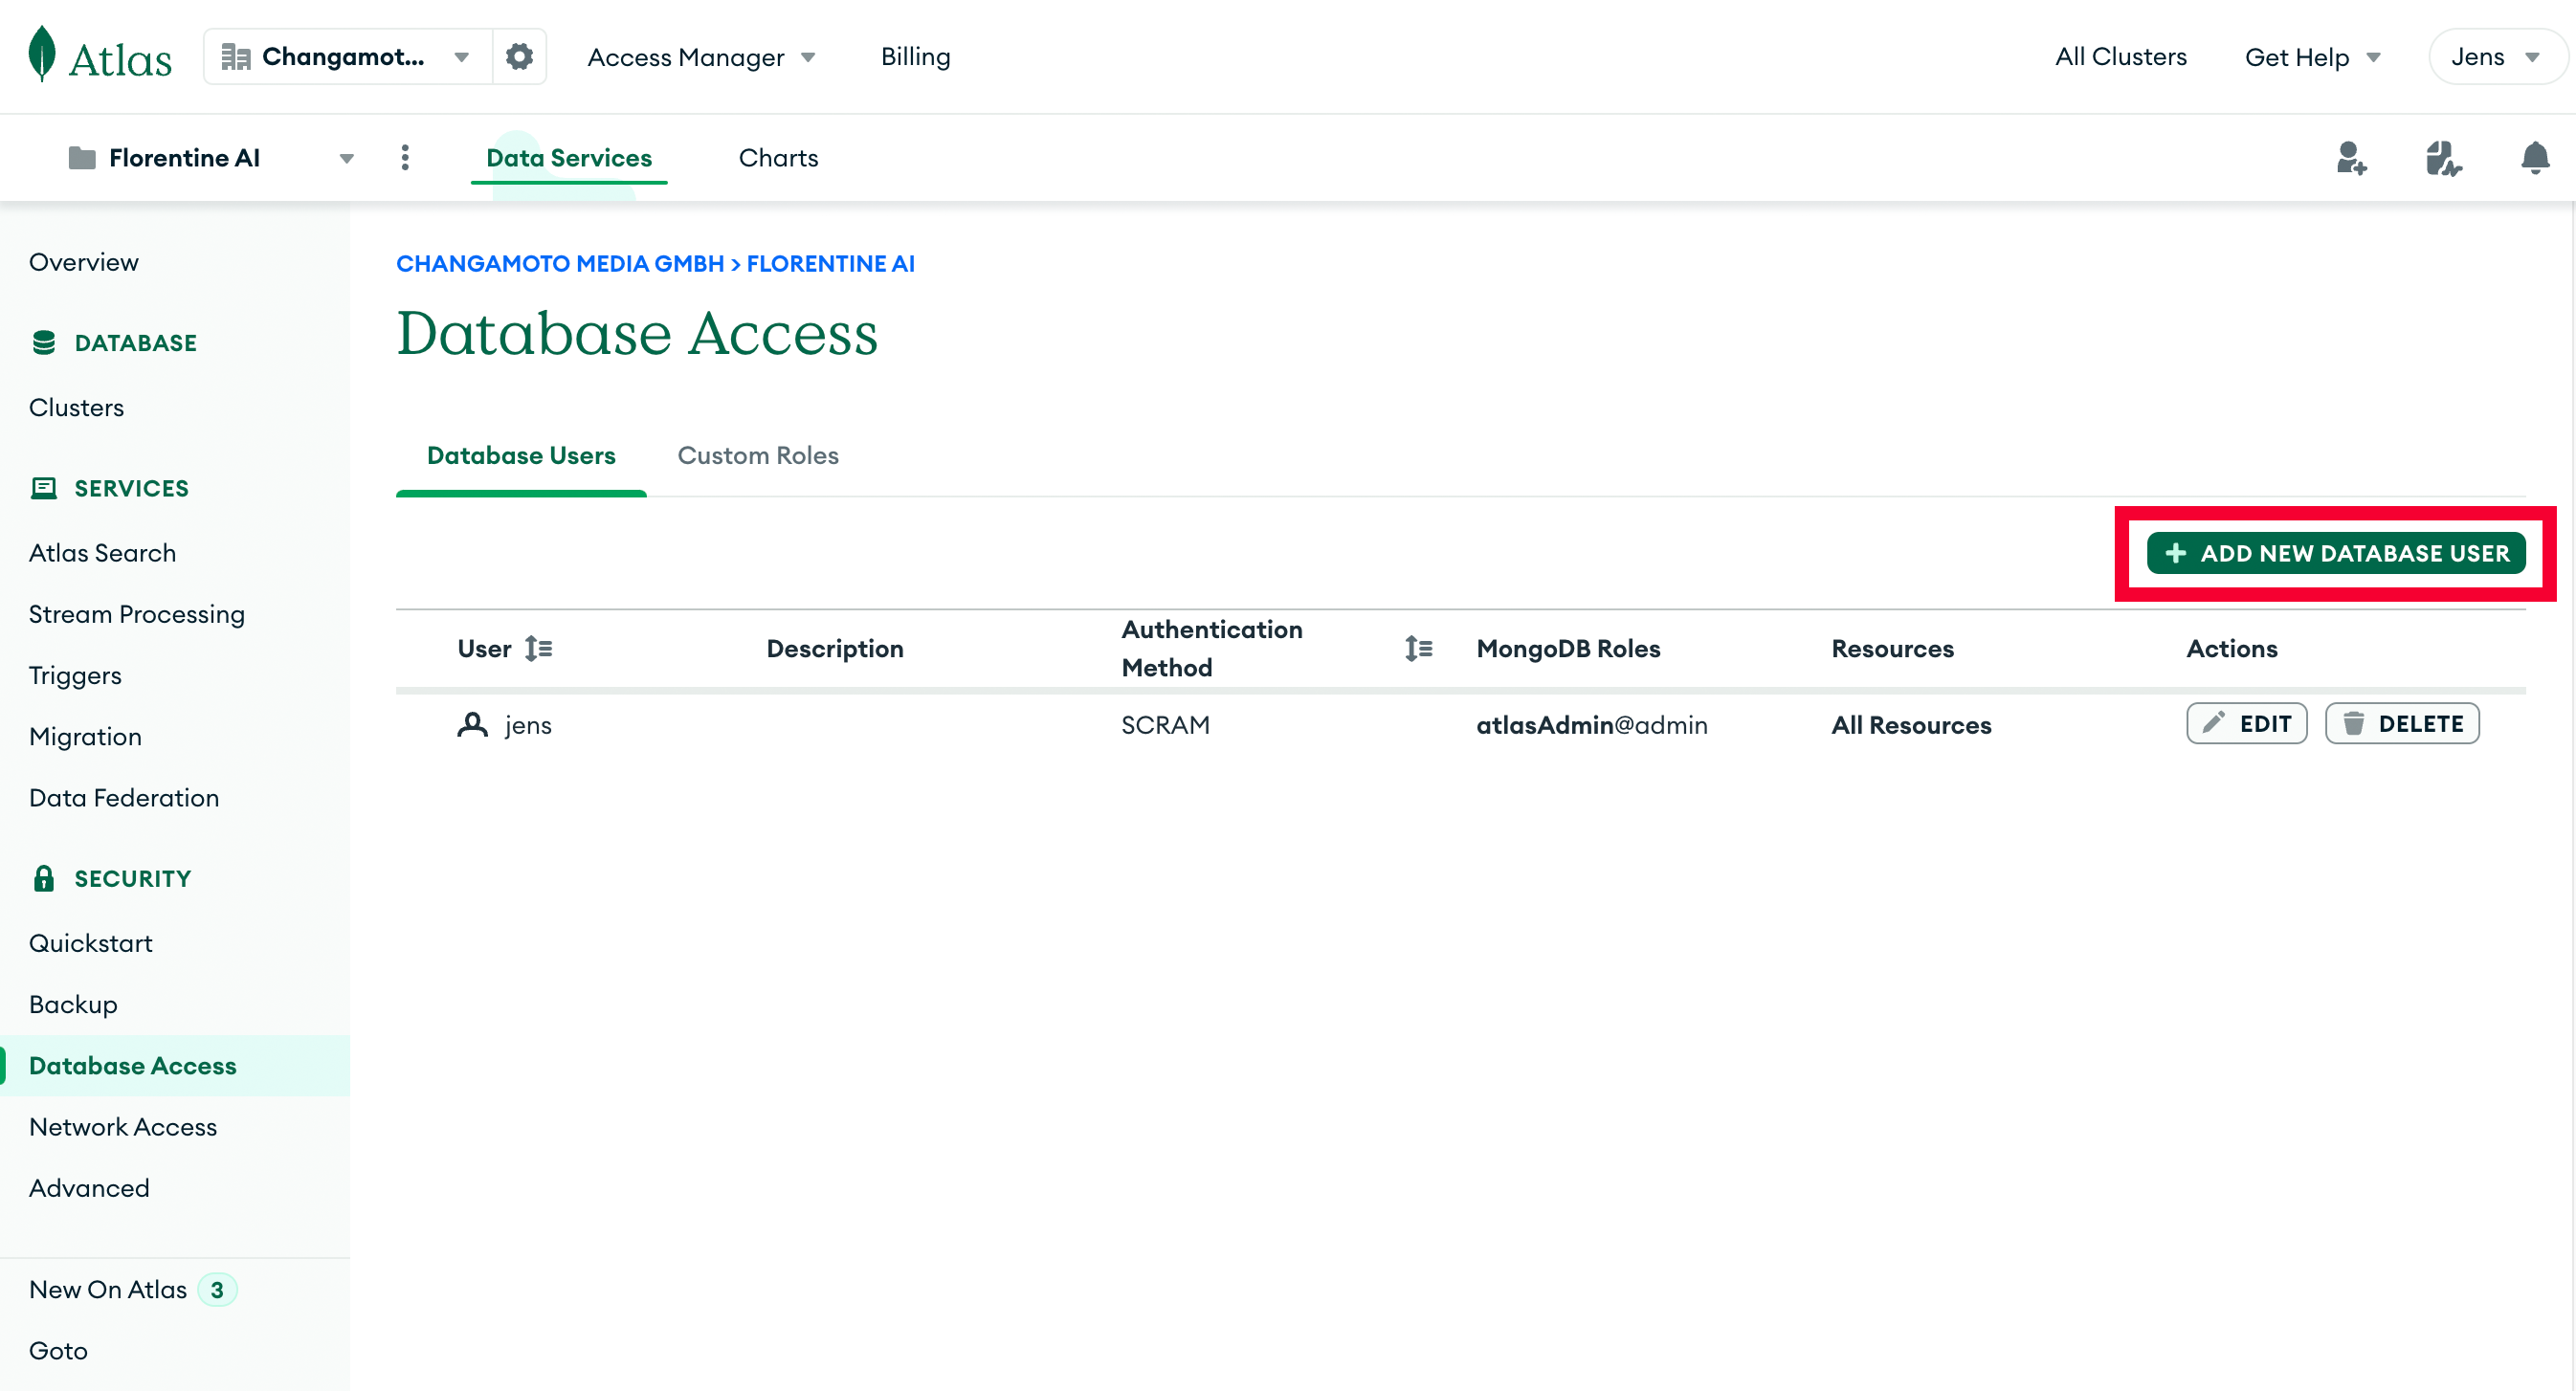Go to Overview in sidebar
This screenshot has width=2576, height=1391.
(84, 262)
